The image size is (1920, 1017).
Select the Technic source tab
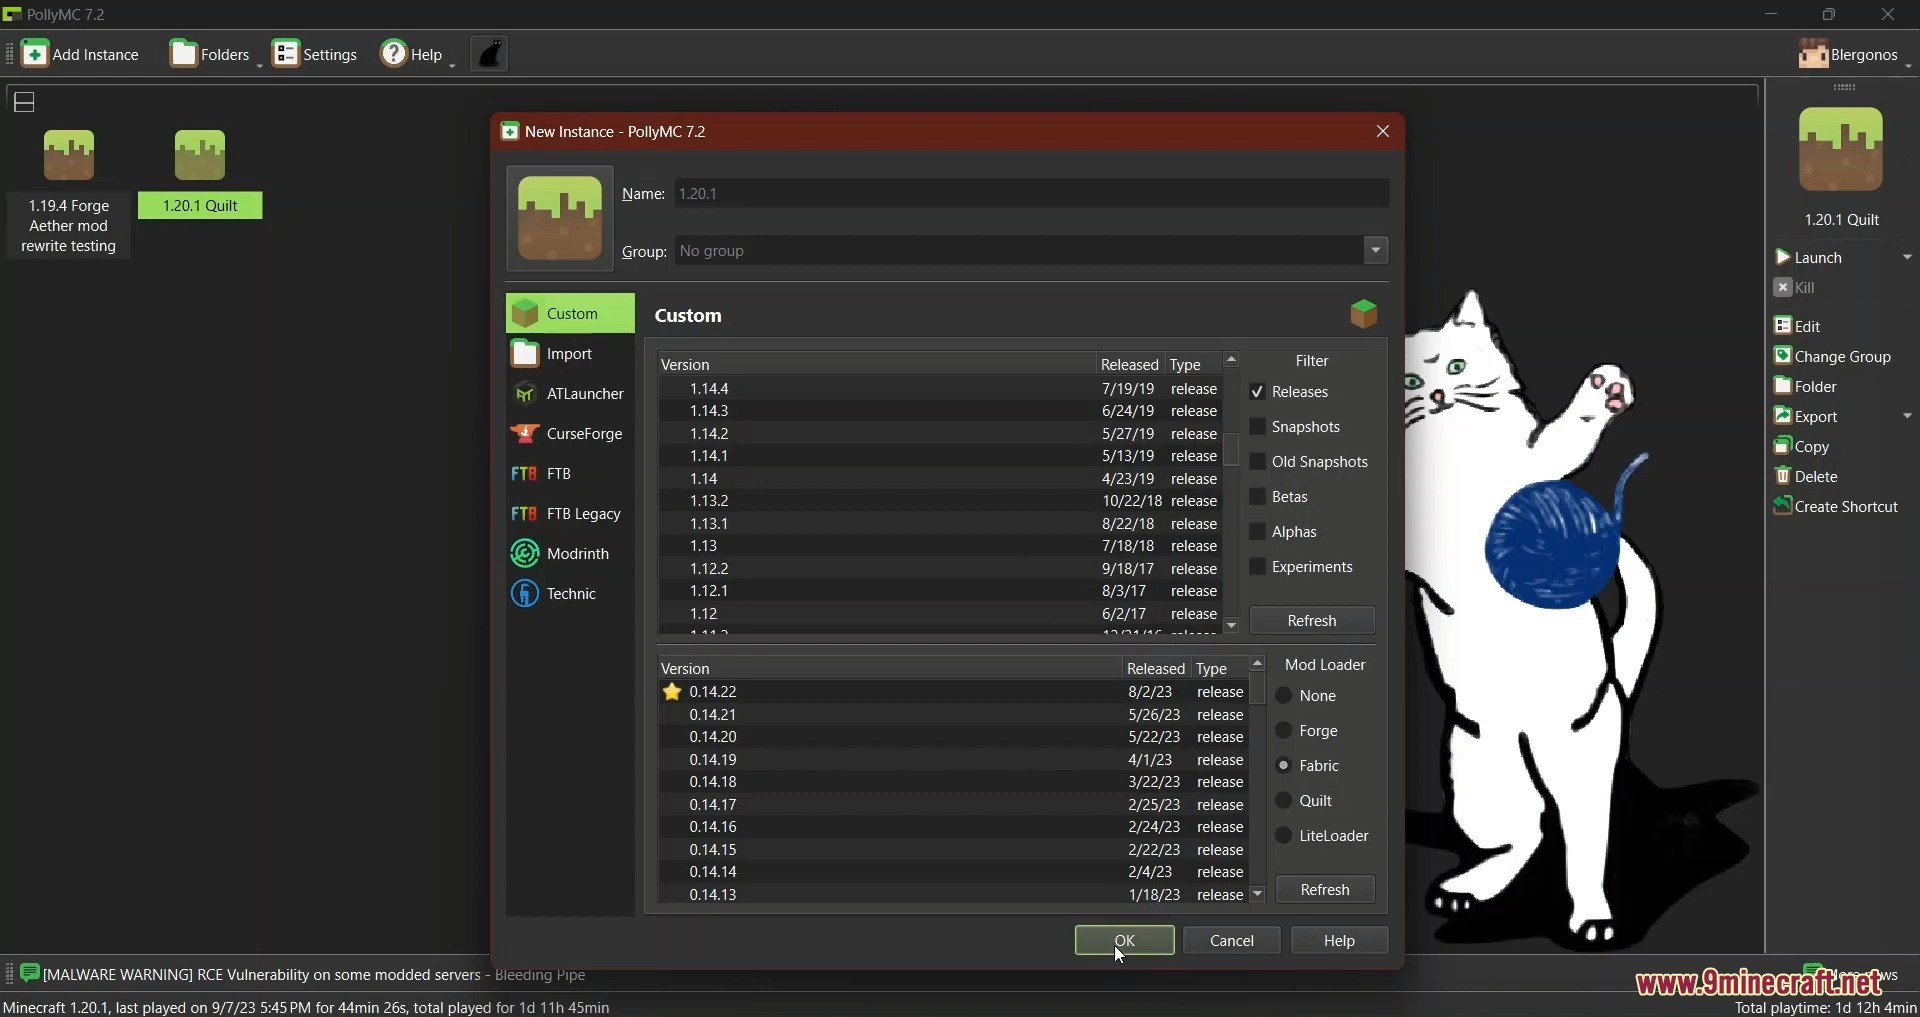click(570, 595)
